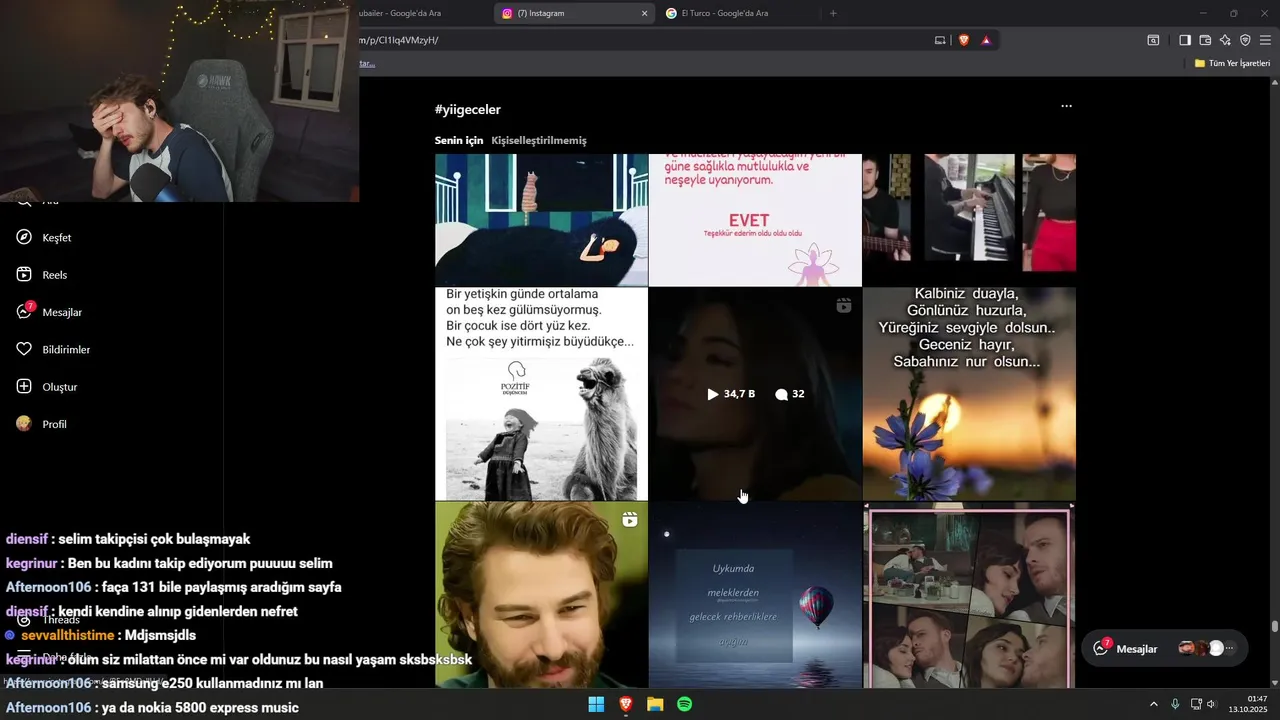Select the Senin için feed tab
Viewport: 1280px width, 720px height.
click(x=459, y=141)
